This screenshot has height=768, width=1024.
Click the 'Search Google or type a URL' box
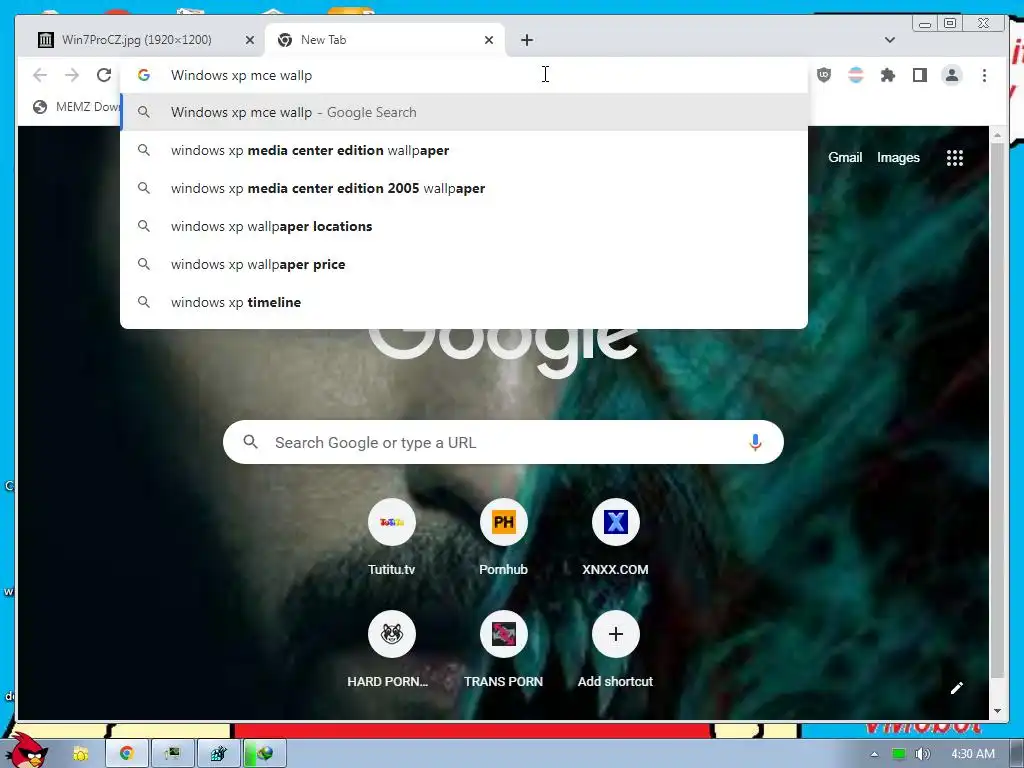point(503,442)
